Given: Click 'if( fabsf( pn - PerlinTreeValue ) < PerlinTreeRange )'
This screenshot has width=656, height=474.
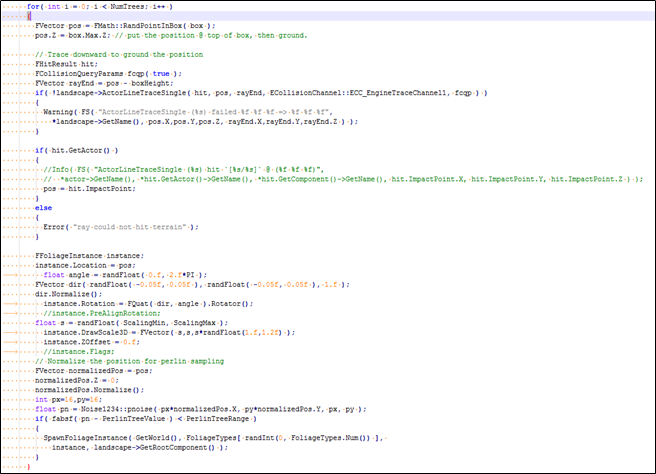Looking at the screenshot, I should 146,420.
